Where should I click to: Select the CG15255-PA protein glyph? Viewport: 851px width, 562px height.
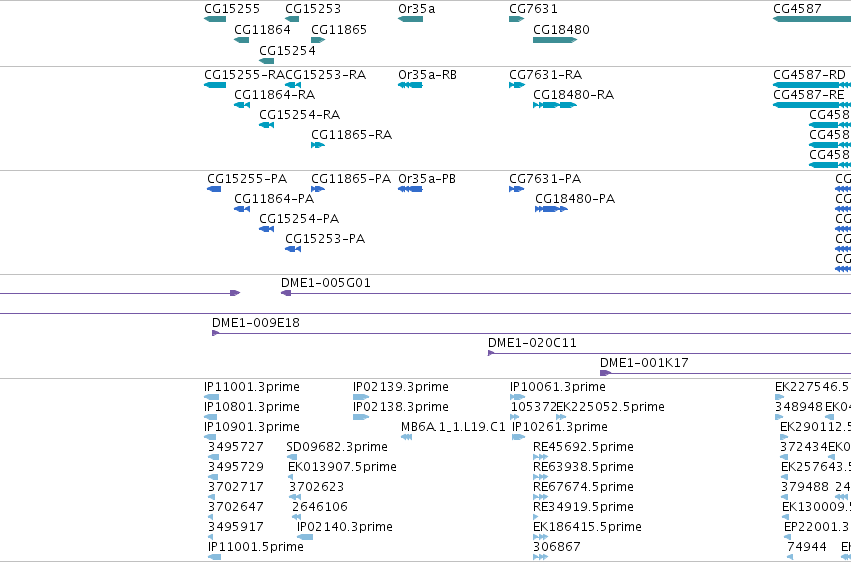(214, 189)
